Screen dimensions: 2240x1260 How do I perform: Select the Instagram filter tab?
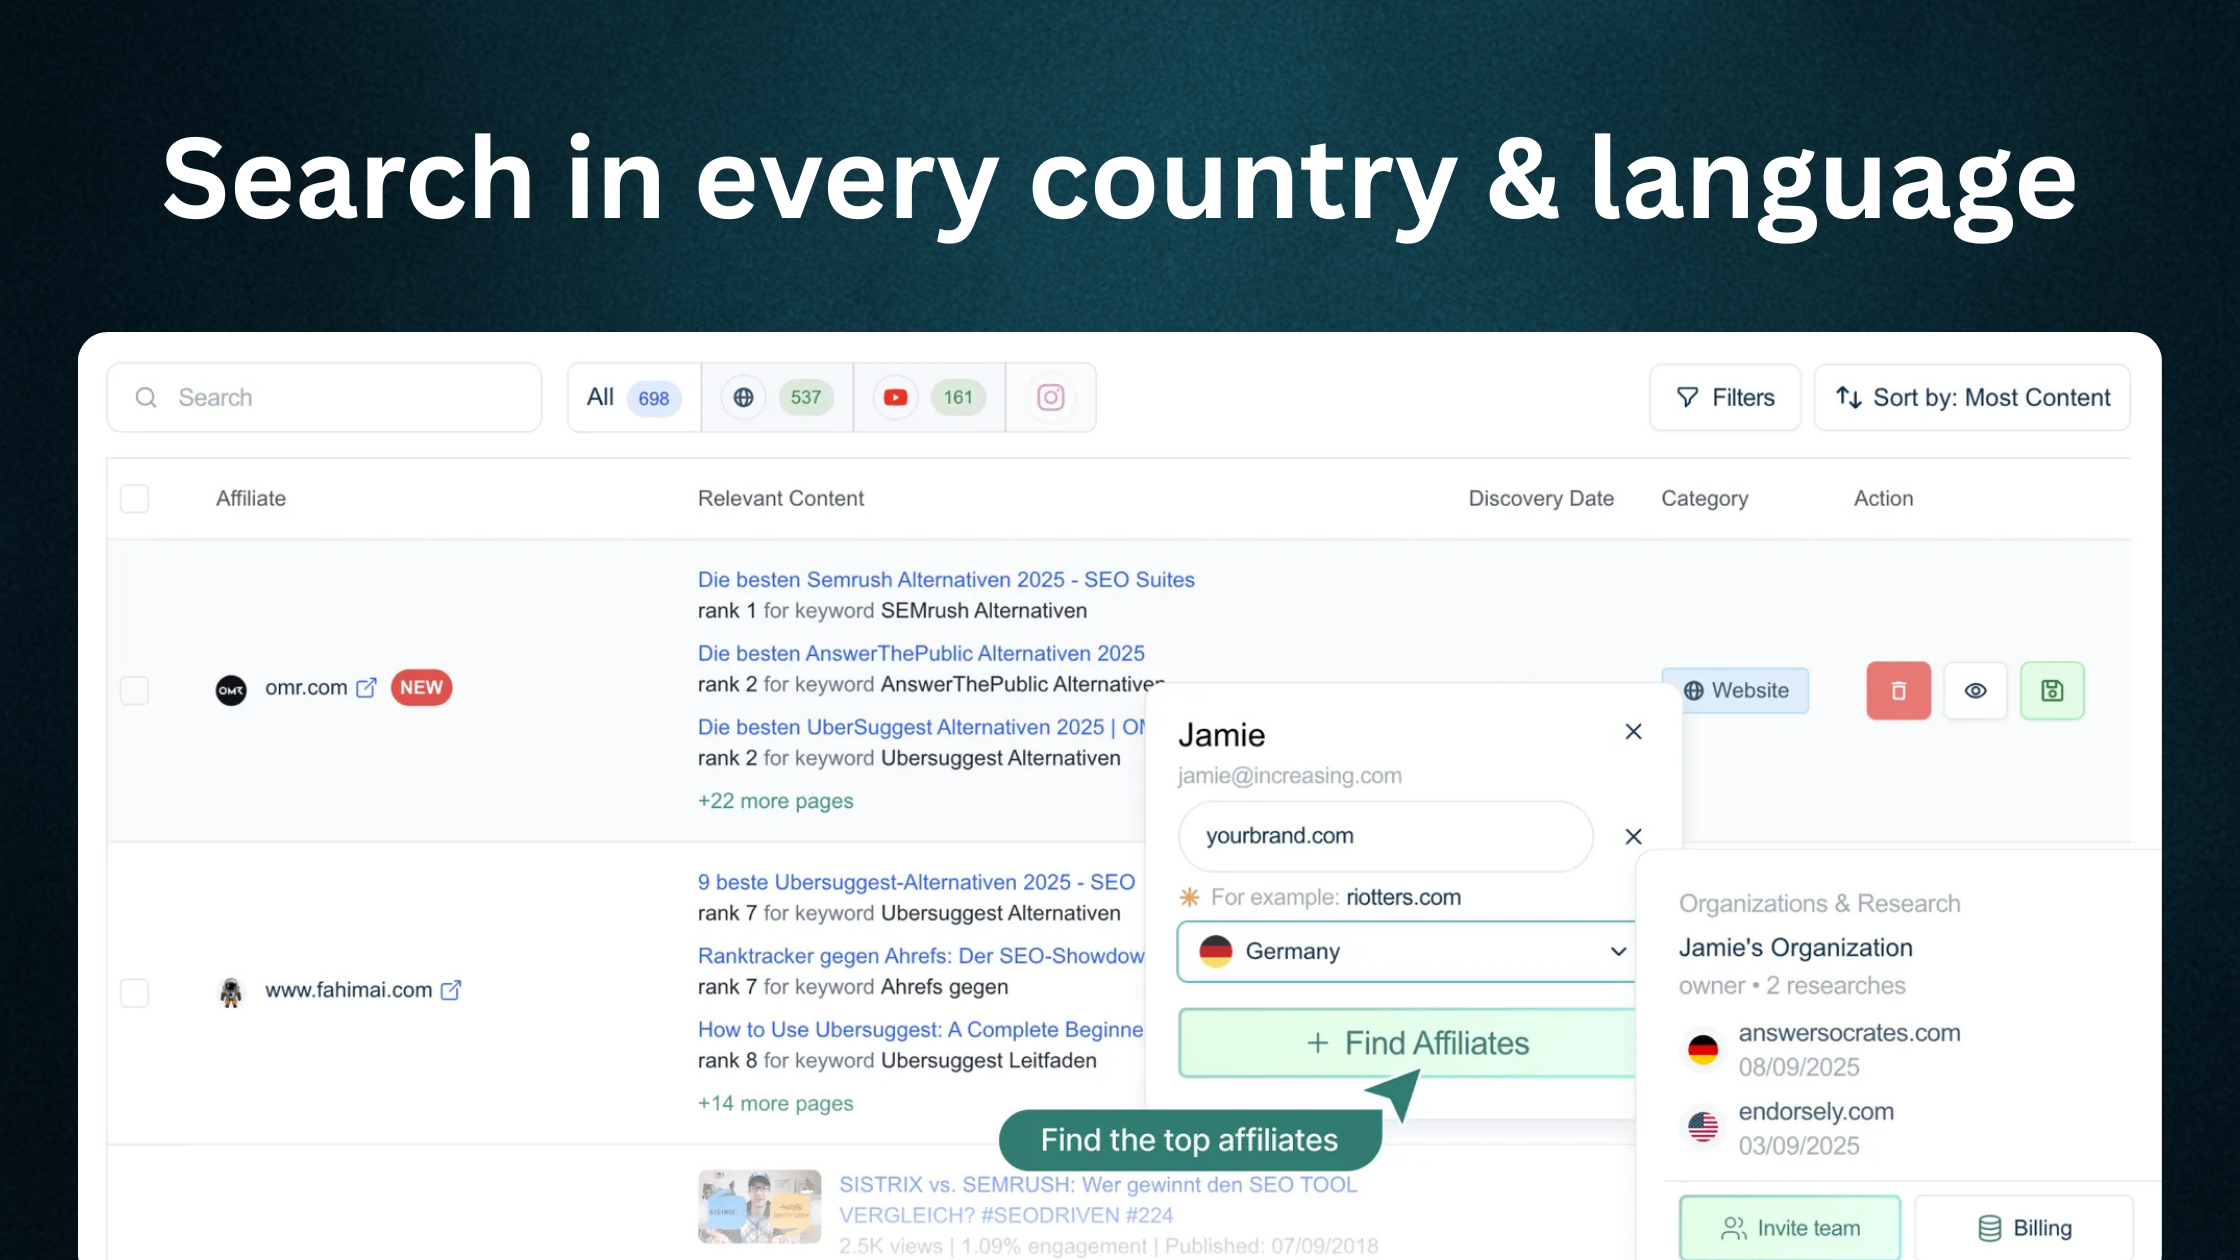click(1050, 398)
